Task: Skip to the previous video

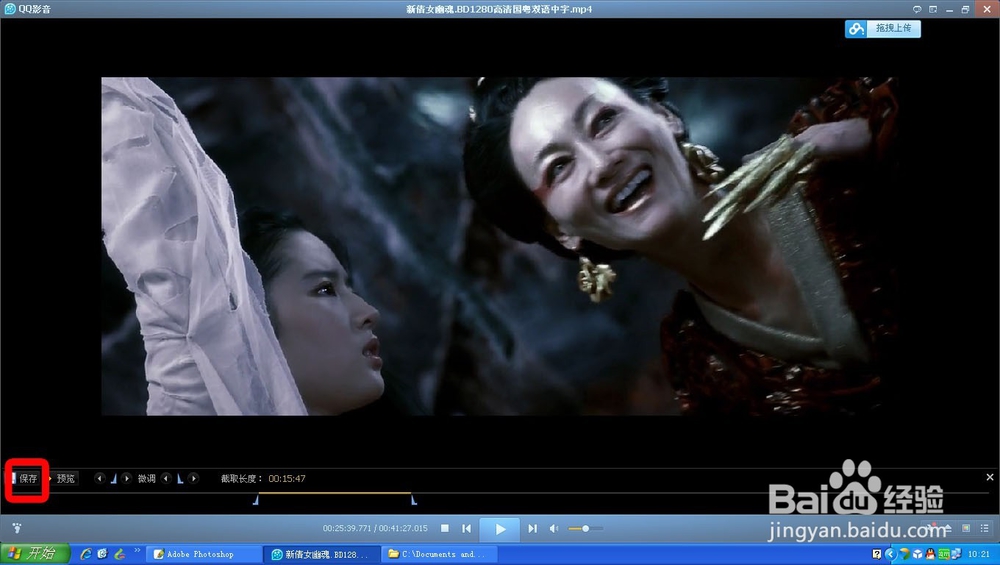Action: 467,528
